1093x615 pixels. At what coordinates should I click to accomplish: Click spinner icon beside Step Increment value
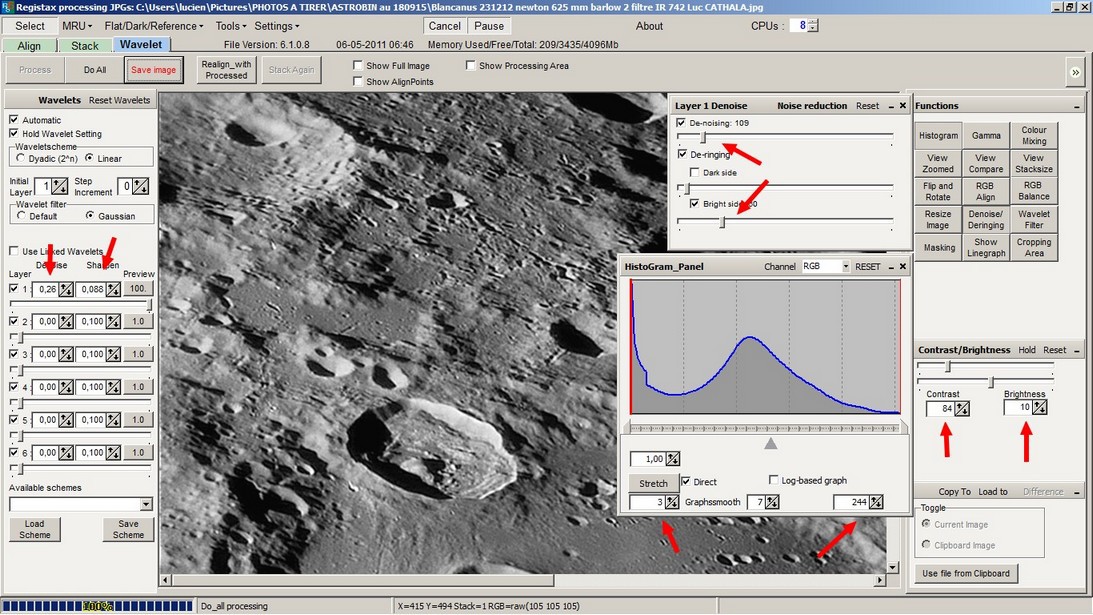(x=140, y=186)
